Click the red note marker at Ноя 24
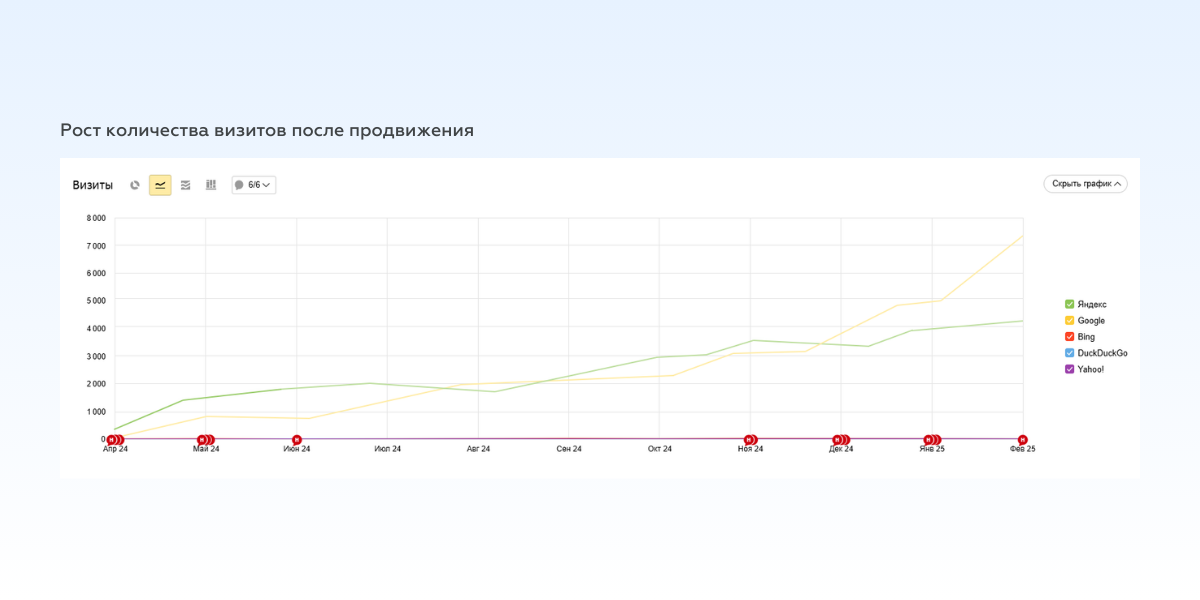The height and width of the screenshot is (600, 1200). pyautogui.click(x=750, y=440)
